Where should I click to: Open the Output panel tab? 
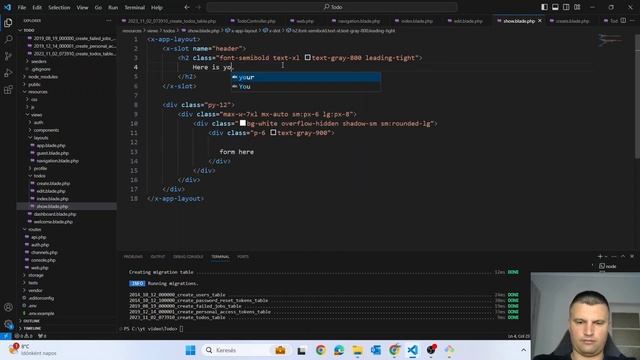pyautogui.click(x=158, y=257)
